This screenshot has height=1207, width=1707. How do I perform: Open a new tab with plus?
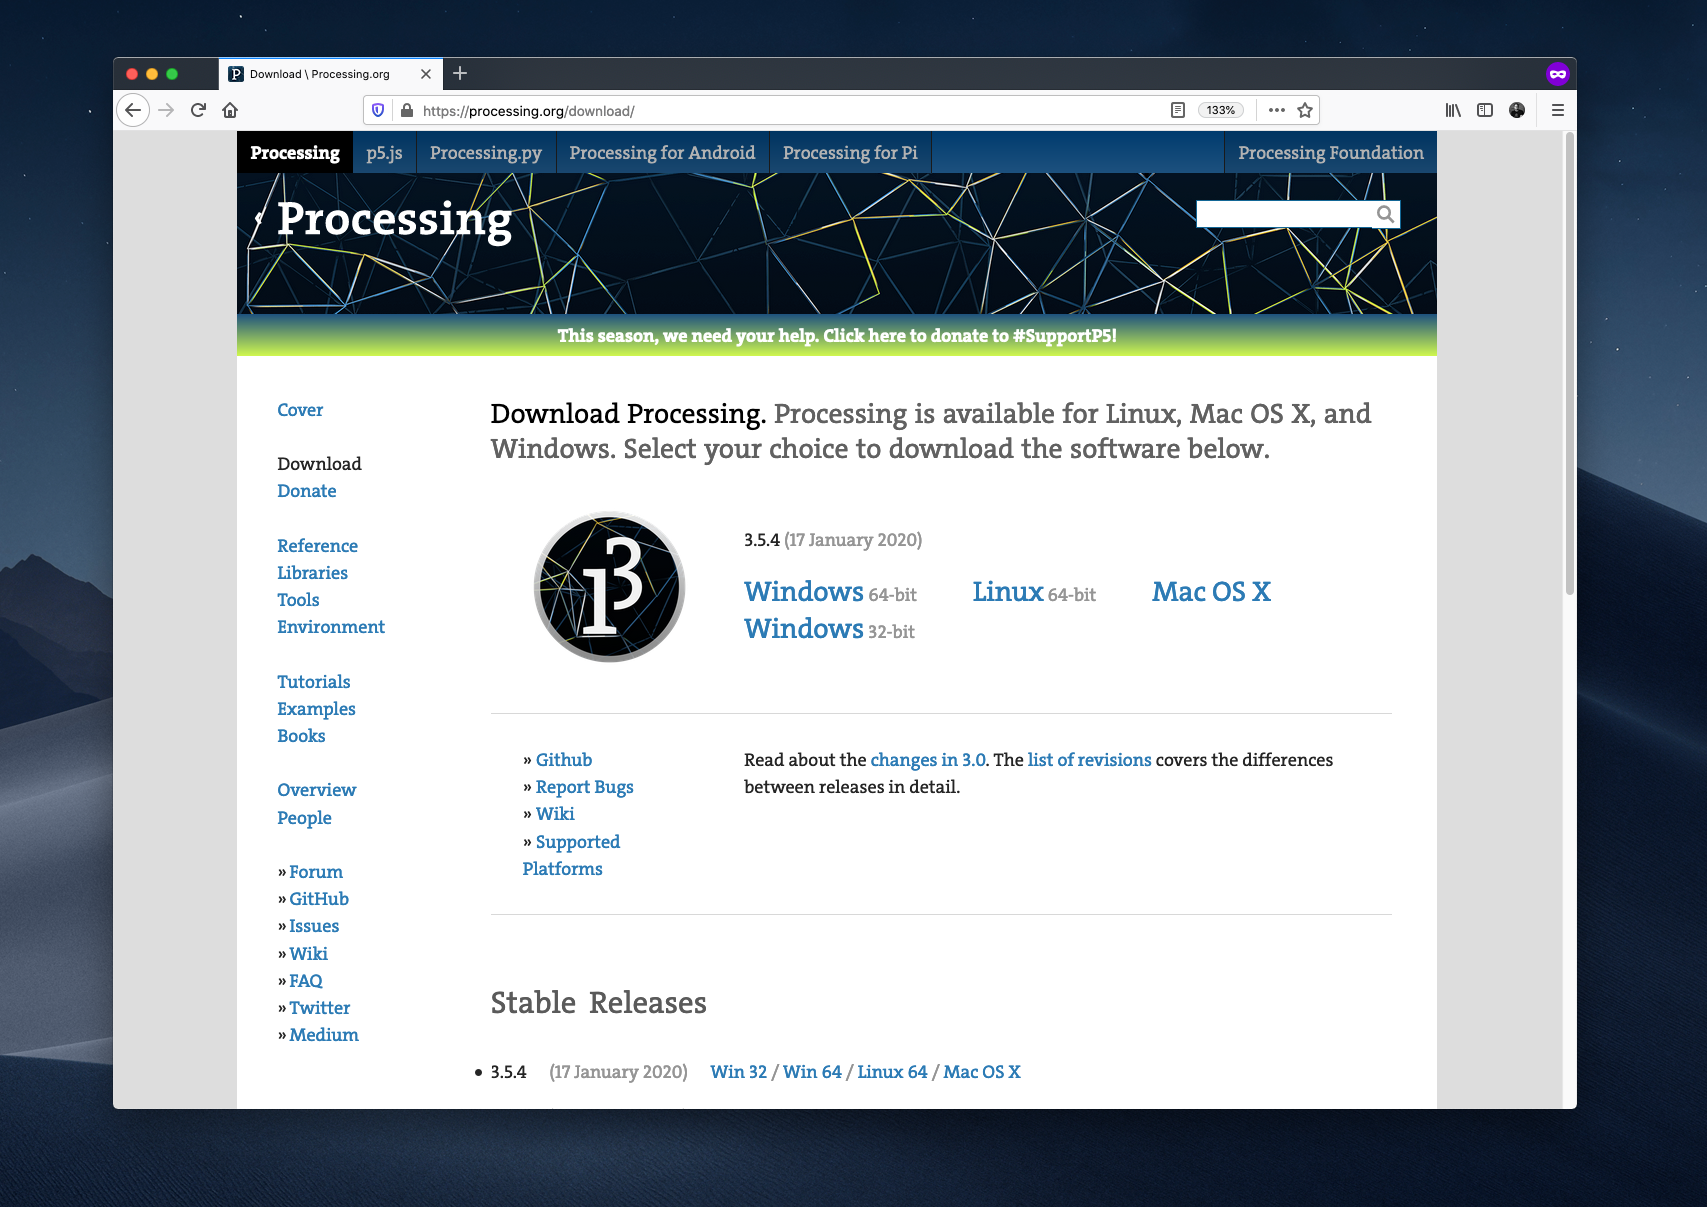point(460,73)
